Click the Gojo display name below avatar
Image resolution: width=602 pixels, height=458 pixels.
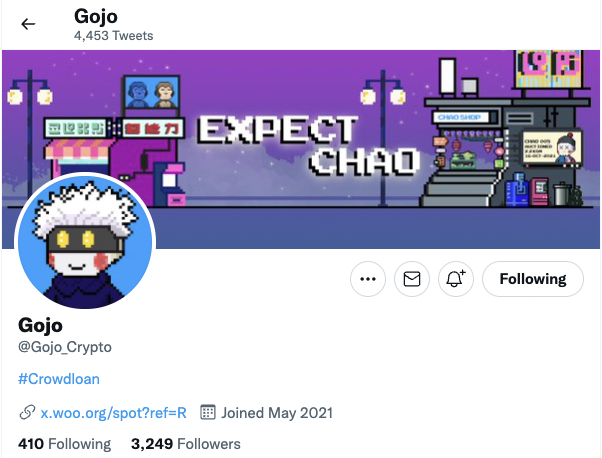tap(40, 326)
